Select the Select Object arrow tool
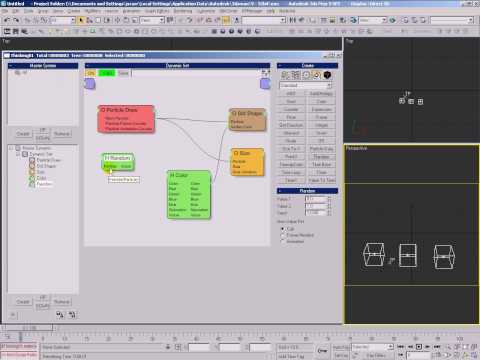Viewport: 480px width, 360px height. [x=81, y=20]
